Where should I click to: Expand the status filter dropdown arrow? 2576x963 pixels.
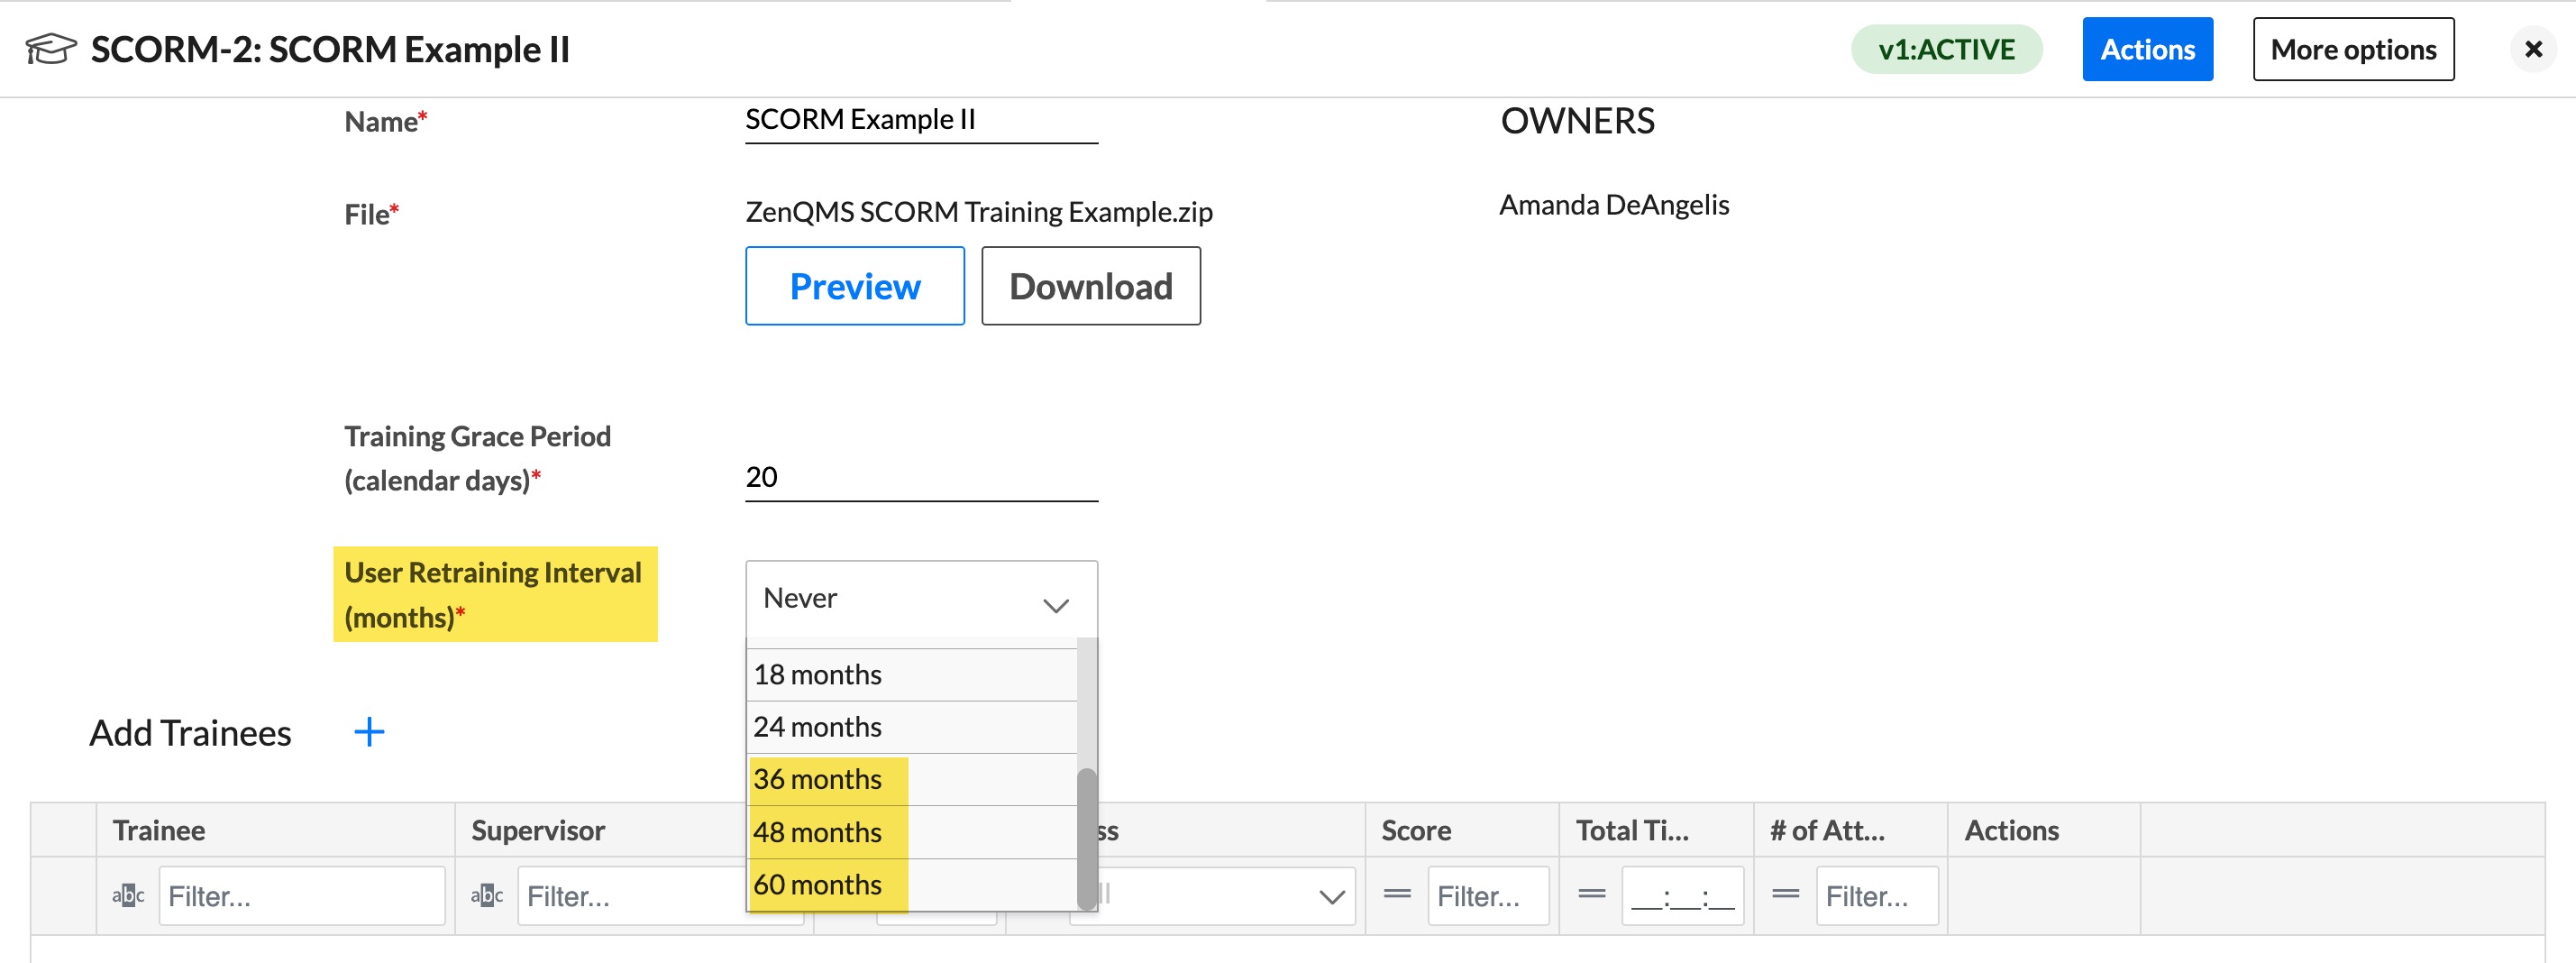[x=1331, y=897]
